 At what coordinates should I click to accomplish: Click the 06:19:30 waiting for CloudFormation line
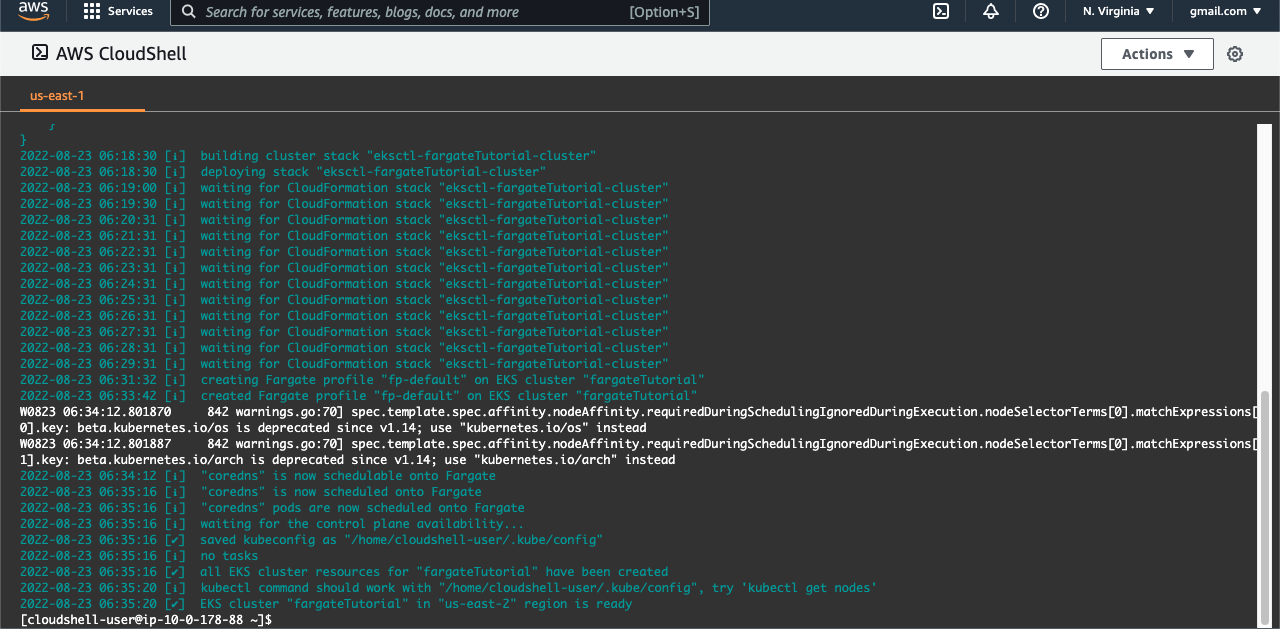[344, 204]
